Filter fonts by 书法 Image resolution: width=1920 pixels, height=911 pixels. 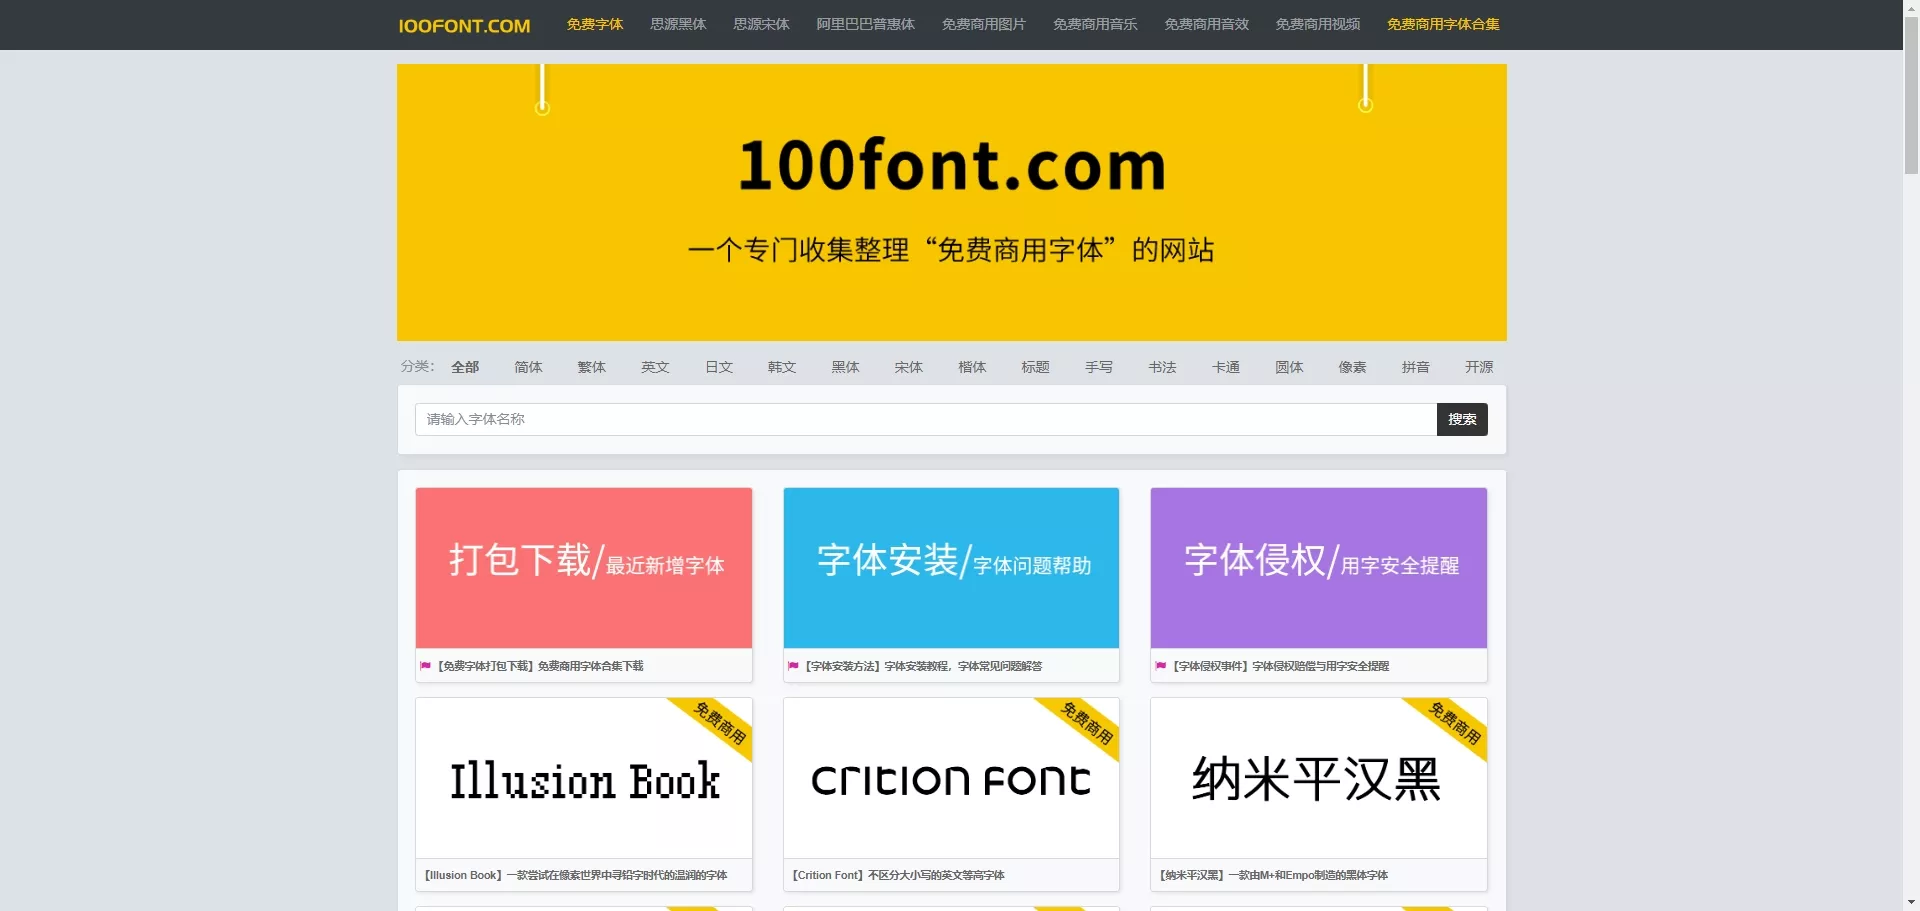coord(1162,367)
